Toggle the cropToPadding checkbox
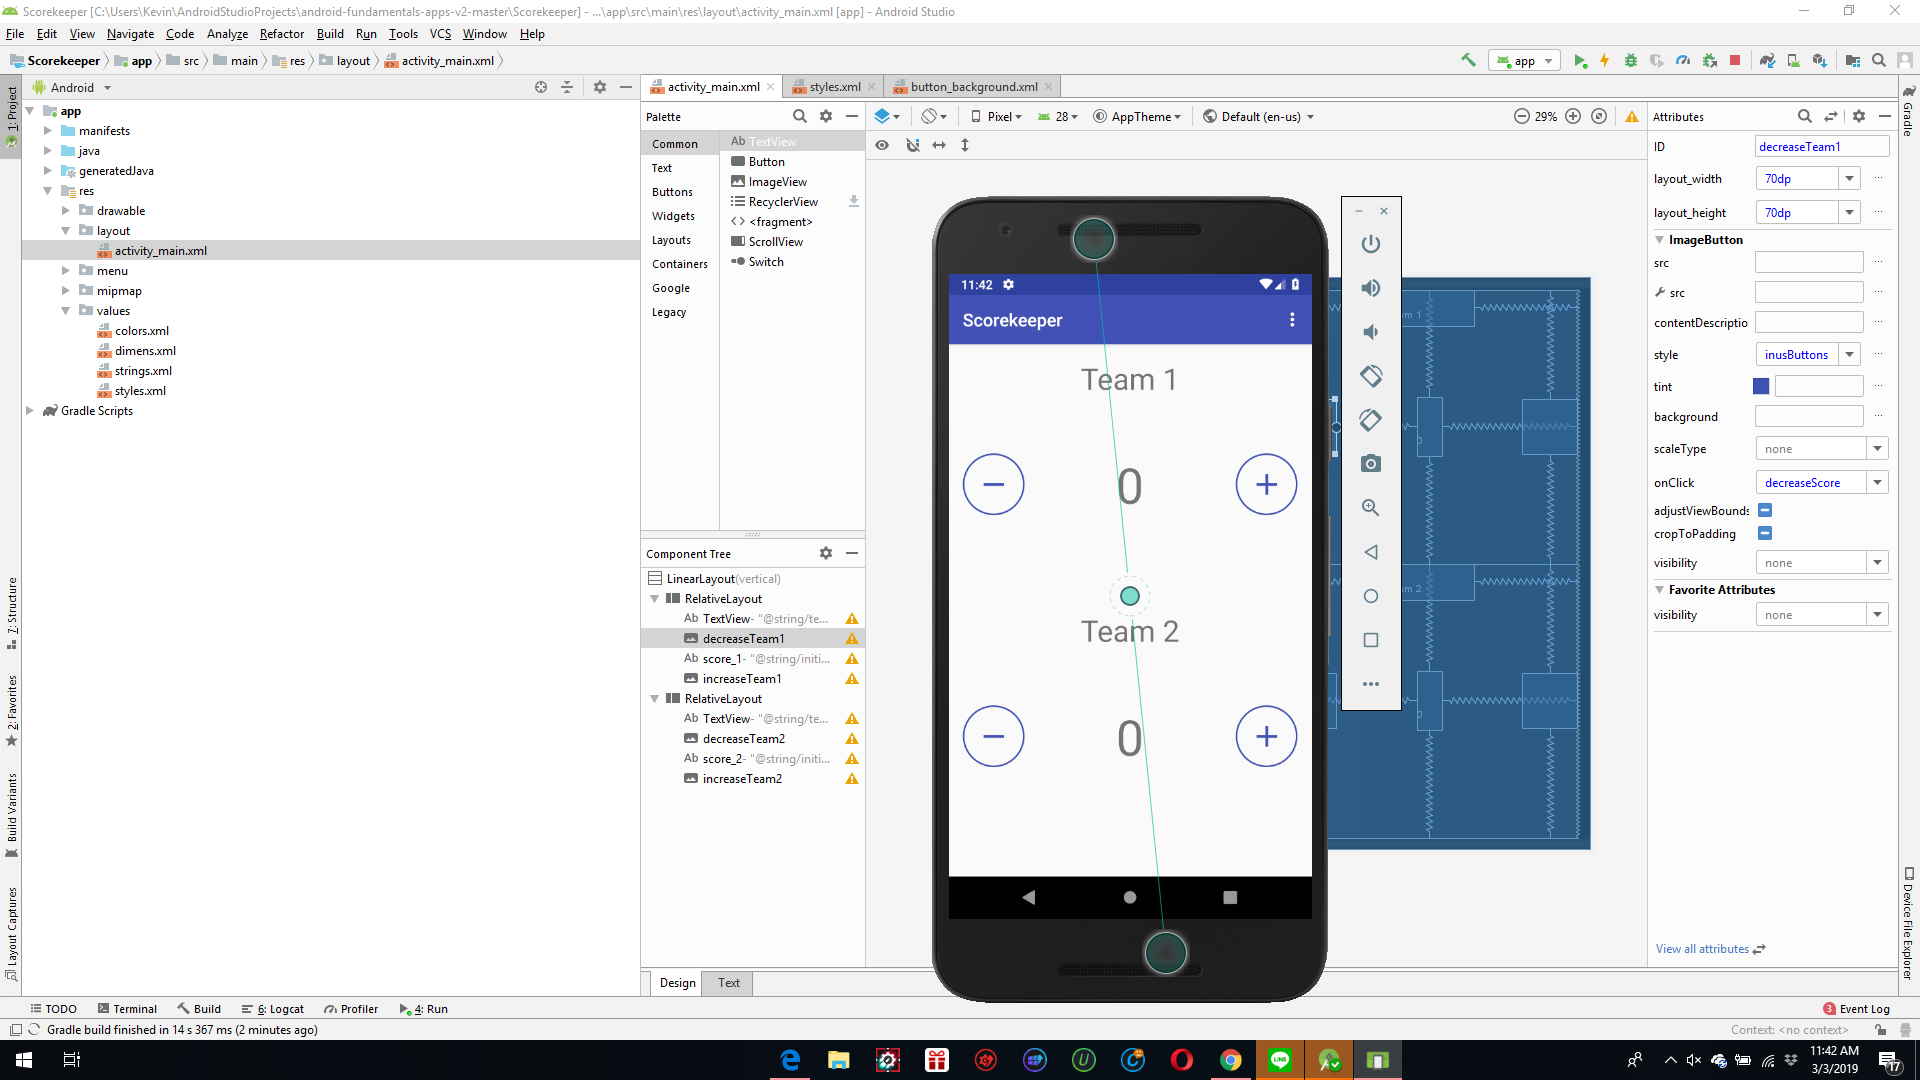Screen dimensions: 1920x1080 (1766, 533)
